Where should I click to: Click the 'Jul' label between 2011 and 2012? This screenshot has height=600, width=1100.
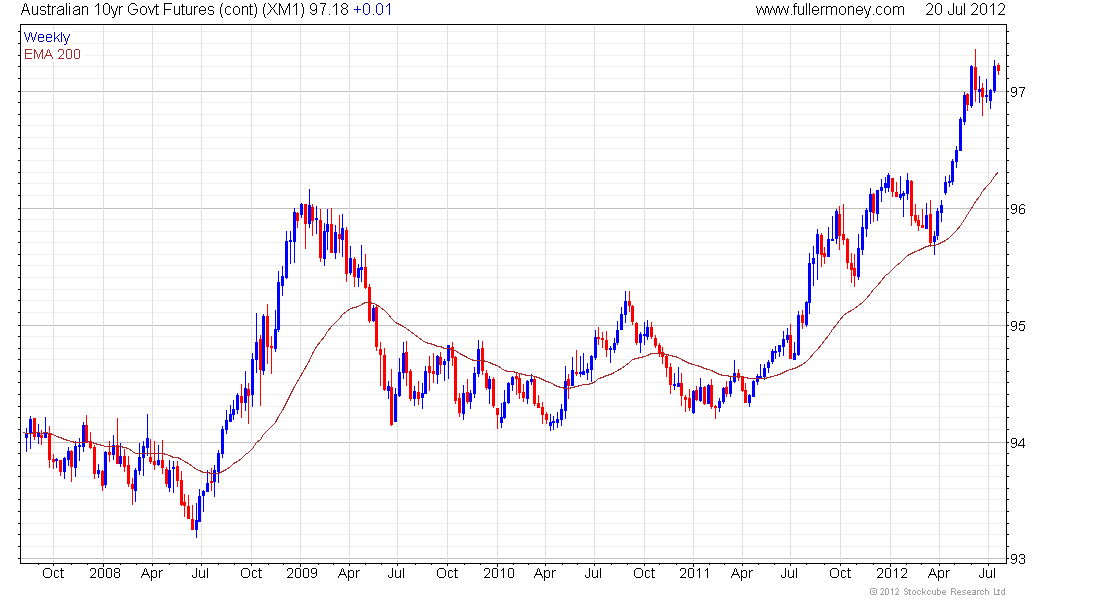point(789,573)
